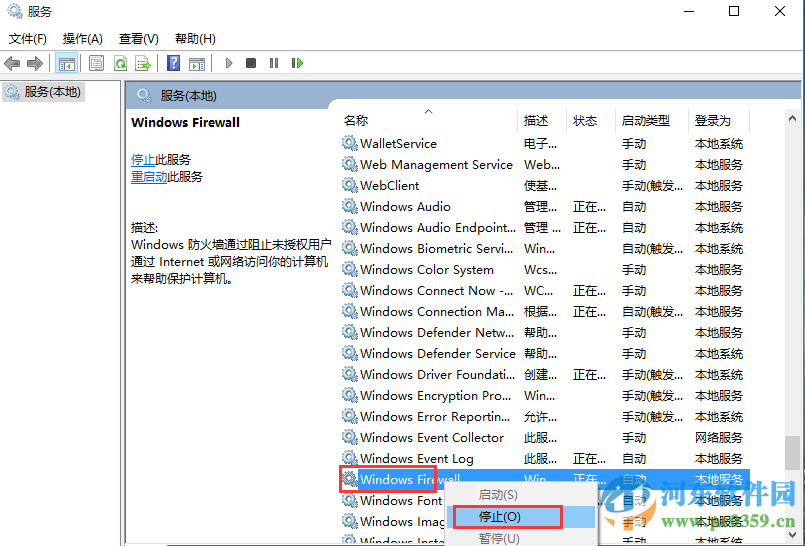The height and width of the screenshot is (546, 805).
Task: Click the gear icon beside Windows Defender Service
Action: click(350, 354)
